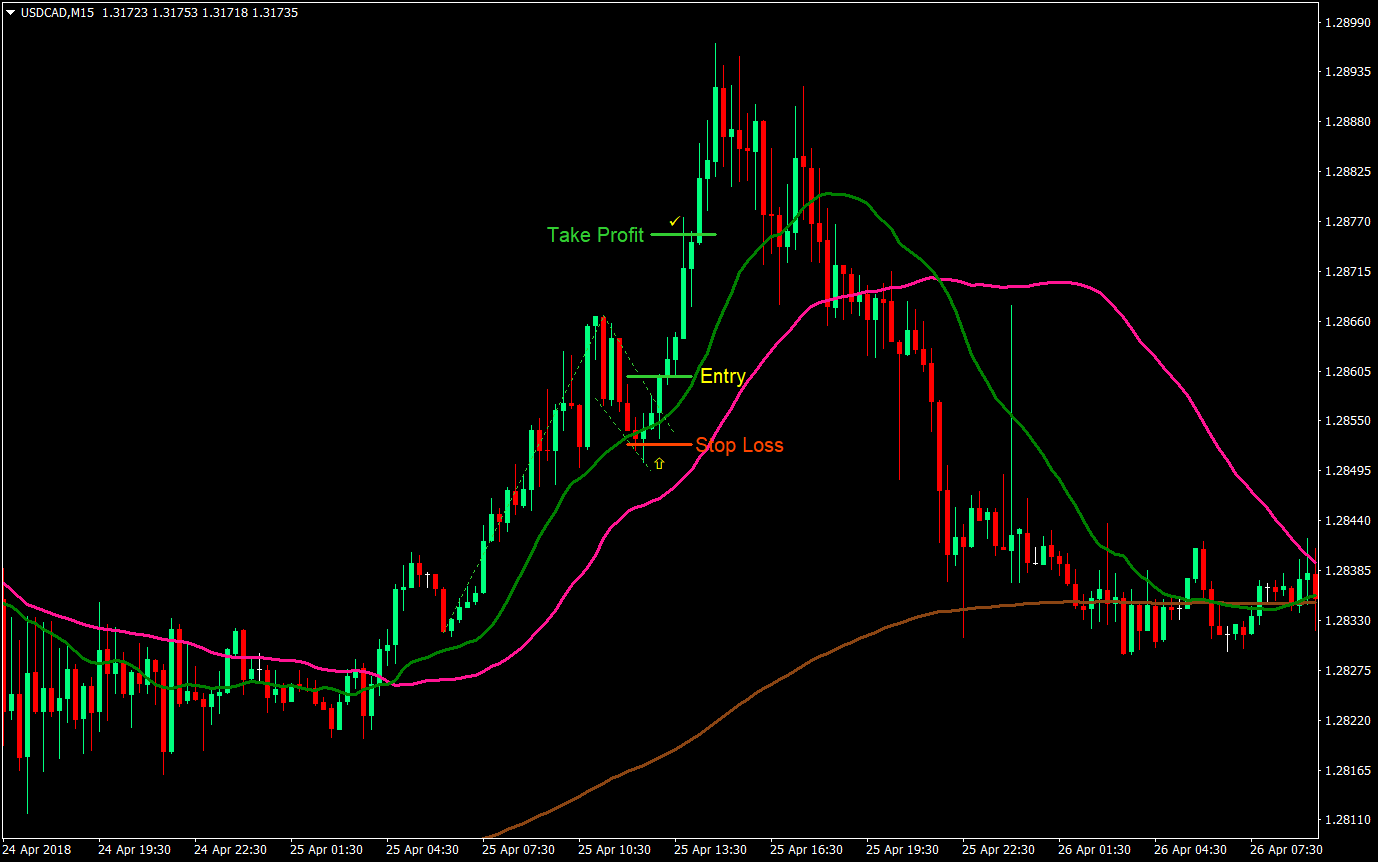Click time axis label 24 Apr 2018
Viewport: 1378px width, 862px height.
[38, 850]
